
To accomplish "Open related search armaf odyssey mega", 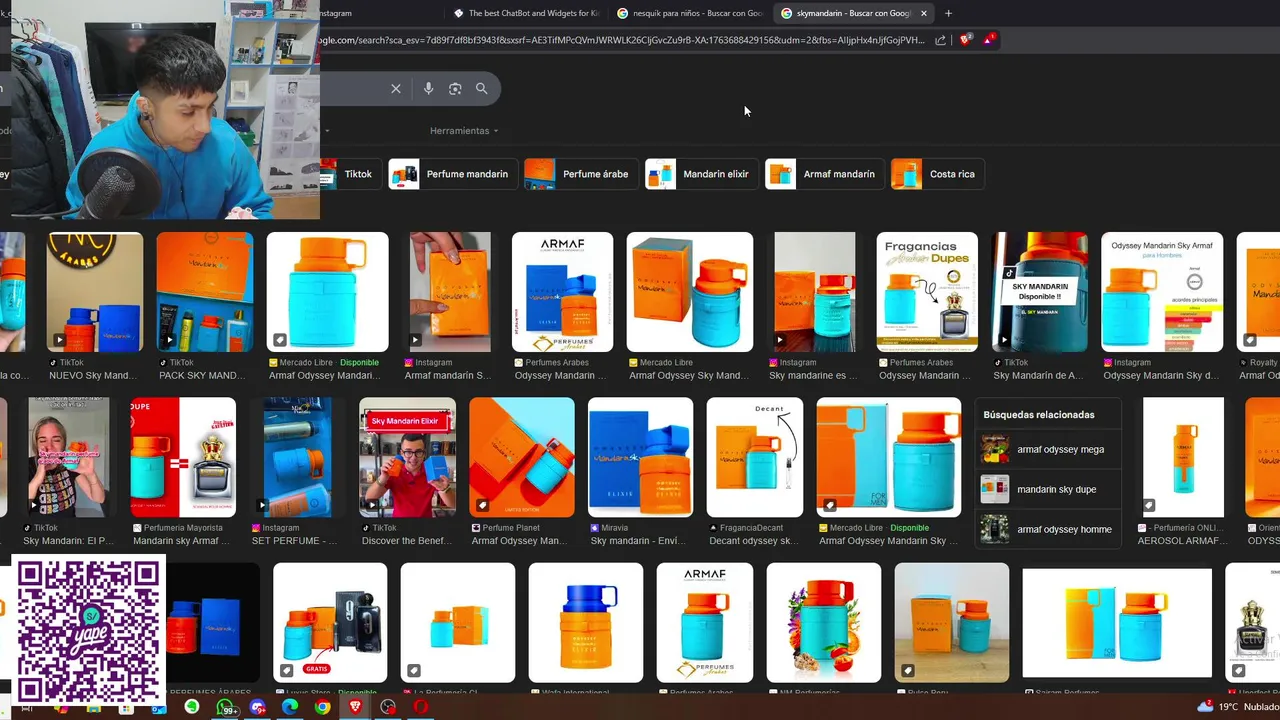I will click(1048, 449).
